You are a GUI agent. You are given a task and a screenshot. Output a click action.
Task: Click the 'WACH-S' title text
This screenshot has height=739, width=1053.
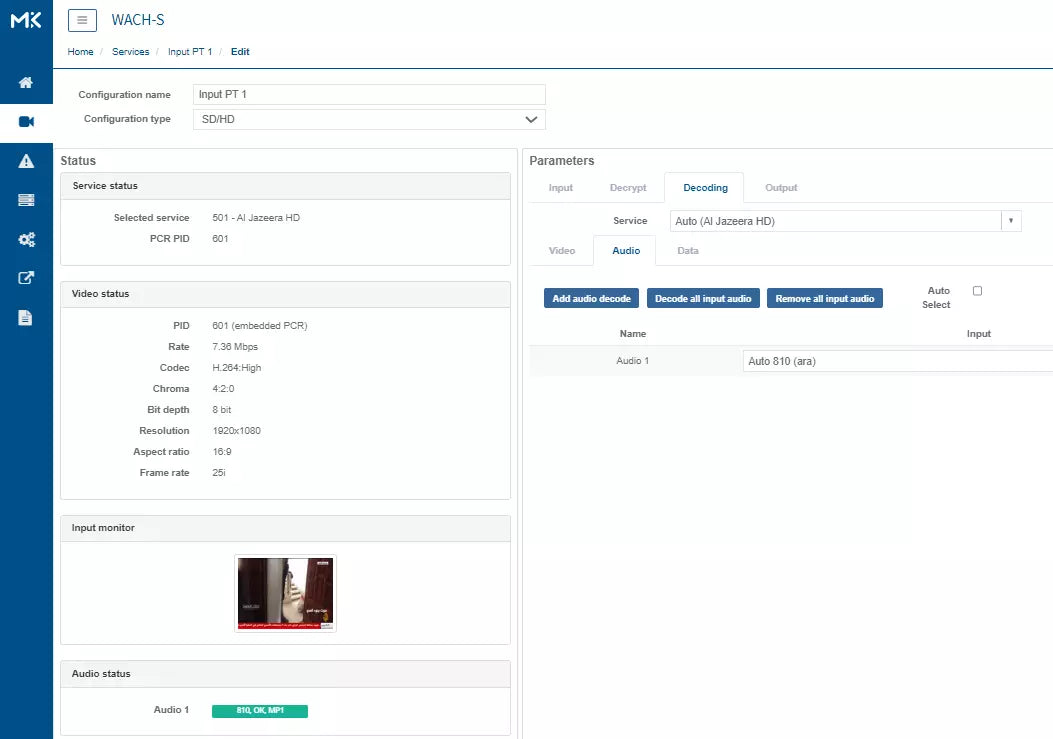click(138, 20)
